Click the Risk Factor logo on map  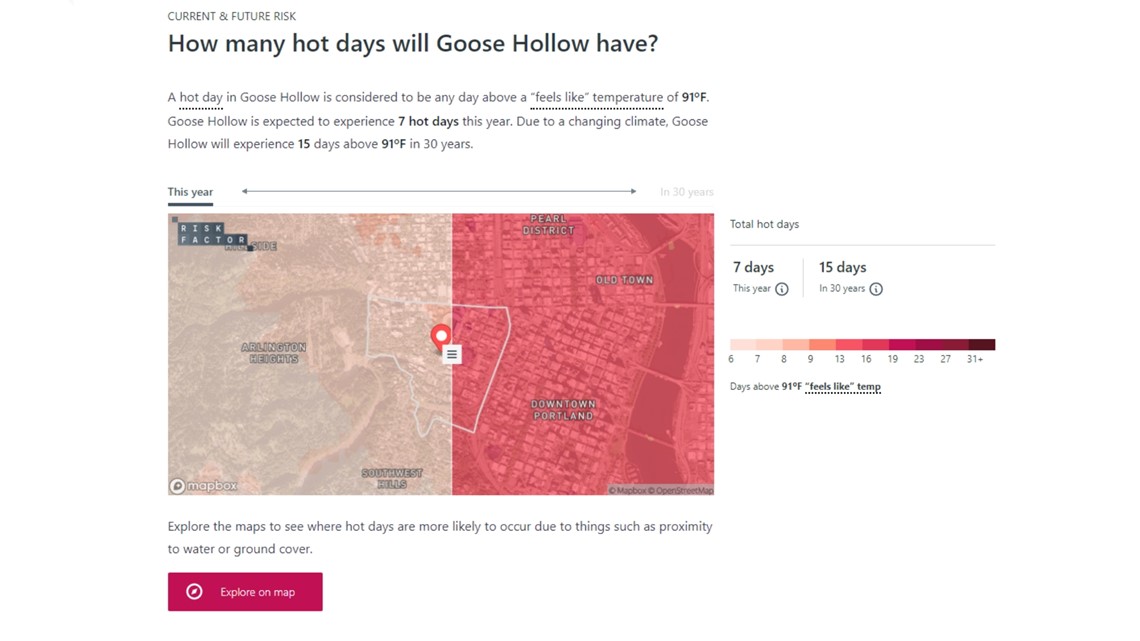[x=212, y=234]
